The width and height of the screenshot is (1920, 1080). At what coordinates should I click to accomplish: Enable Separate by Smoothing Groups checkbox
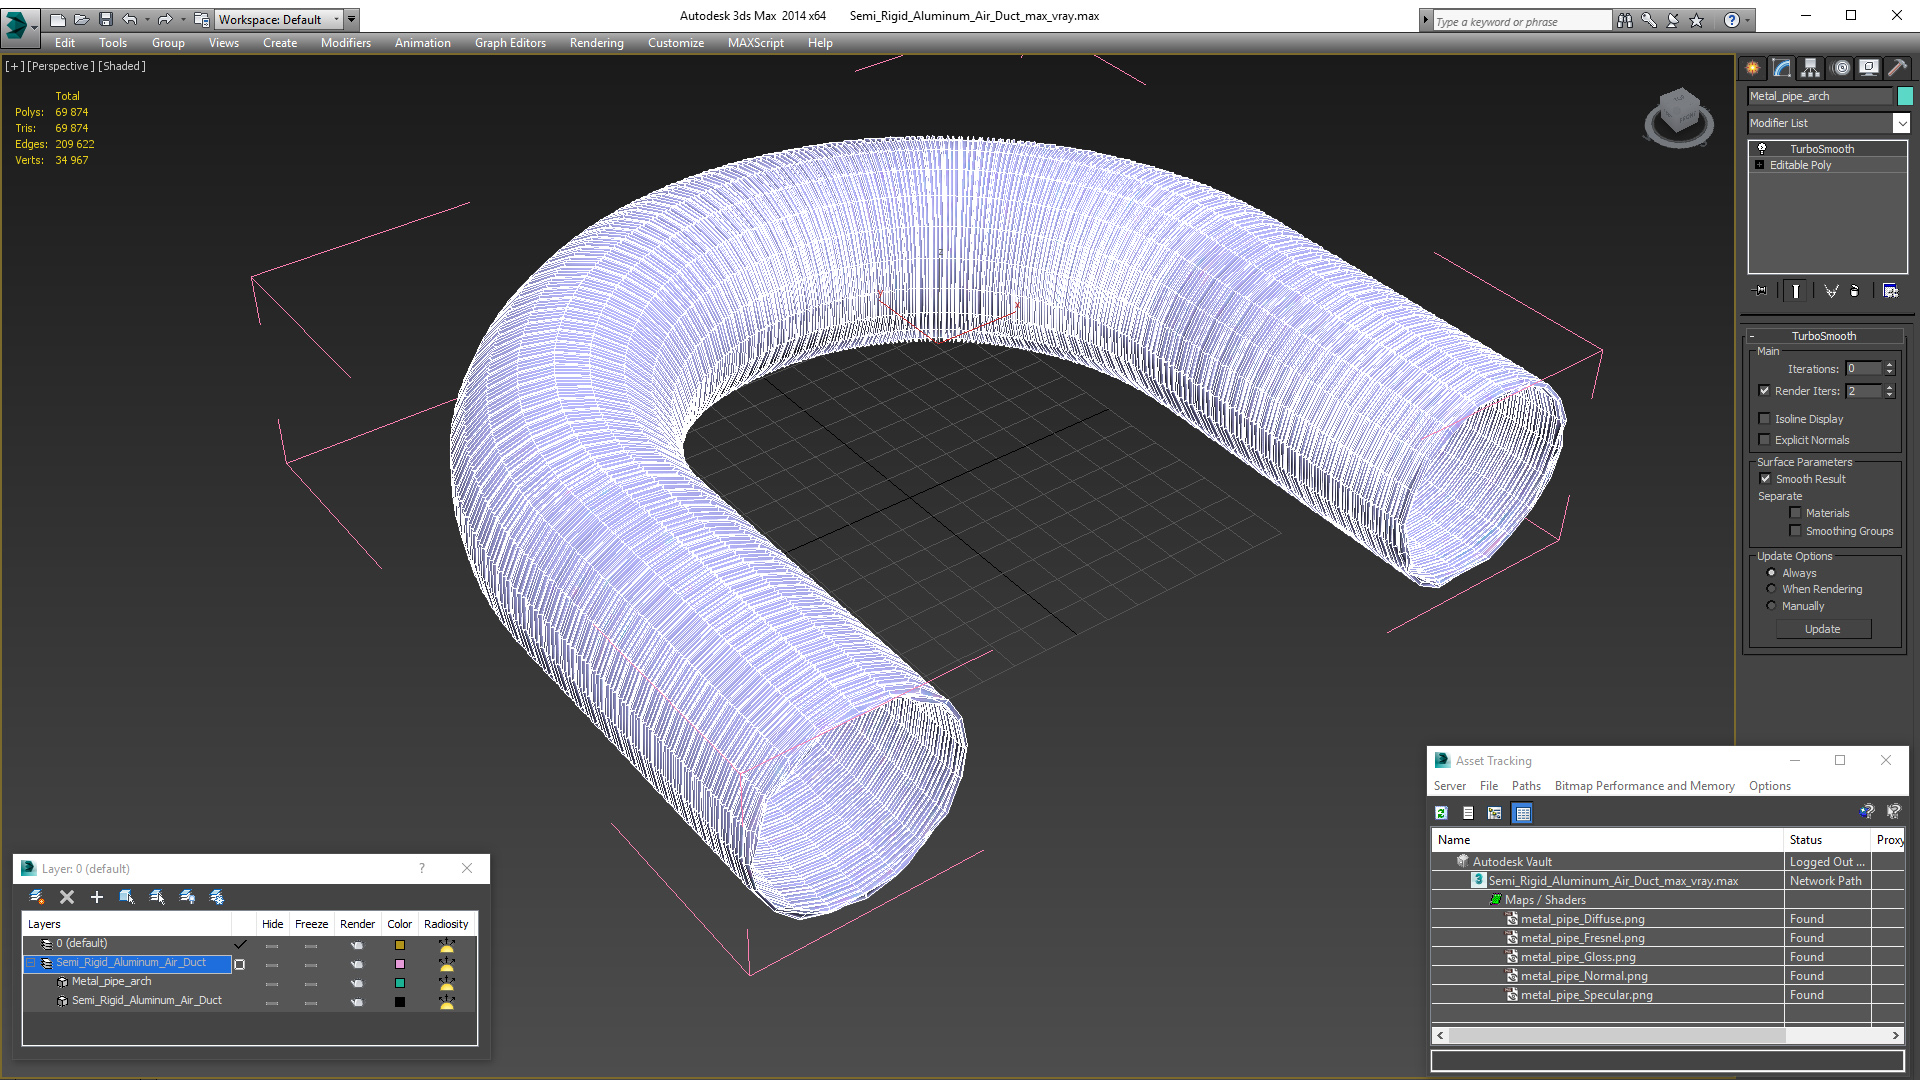click(1796, 531)
